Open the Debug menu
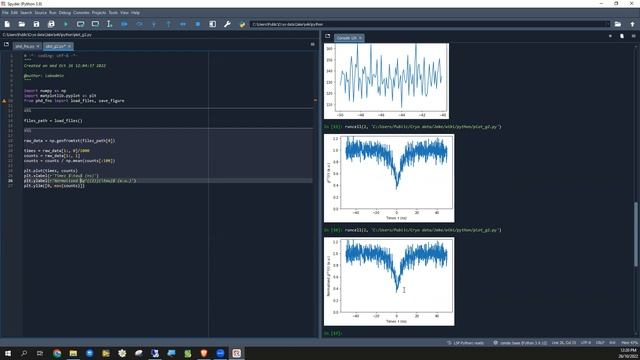Image resolution: width=640 pixels, height=360 pixels. 64,13
